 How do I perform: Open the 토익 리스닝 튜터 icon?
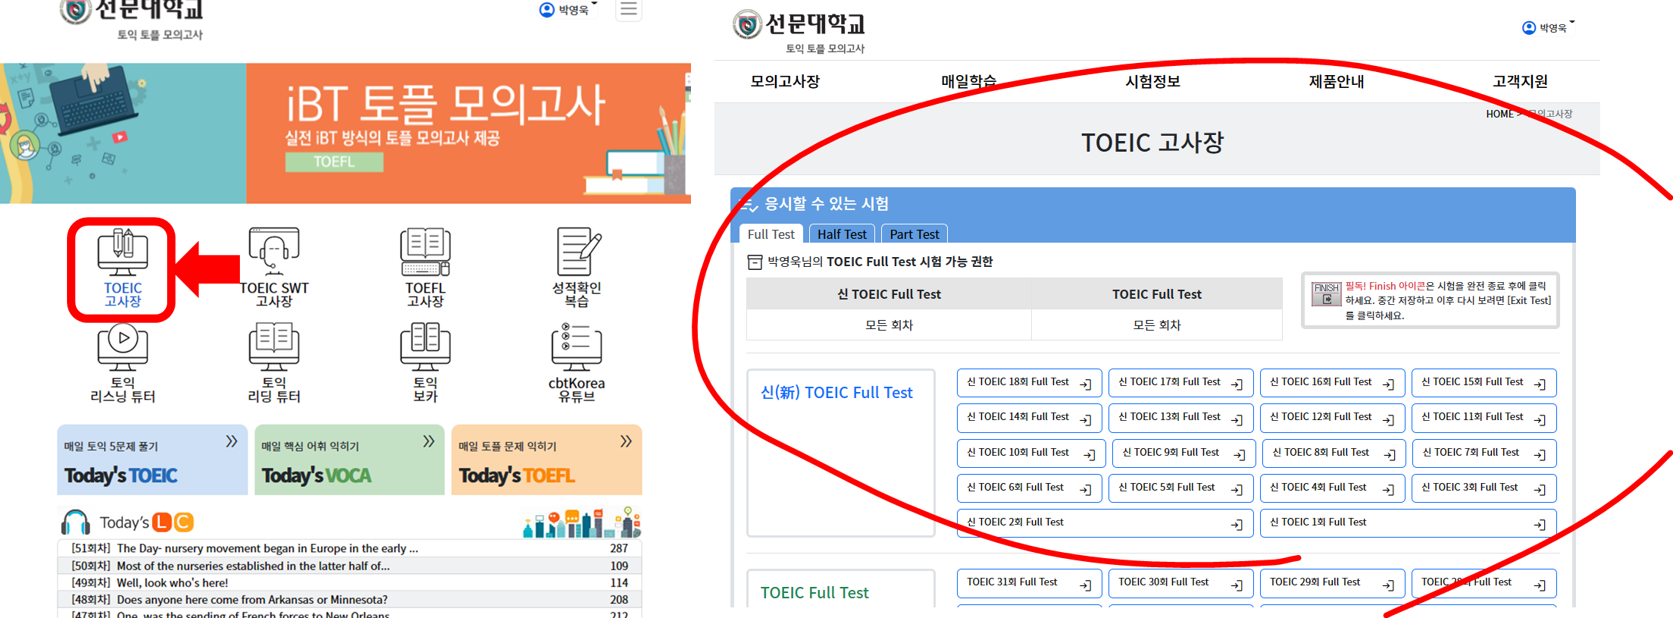[x=122, y=363]
